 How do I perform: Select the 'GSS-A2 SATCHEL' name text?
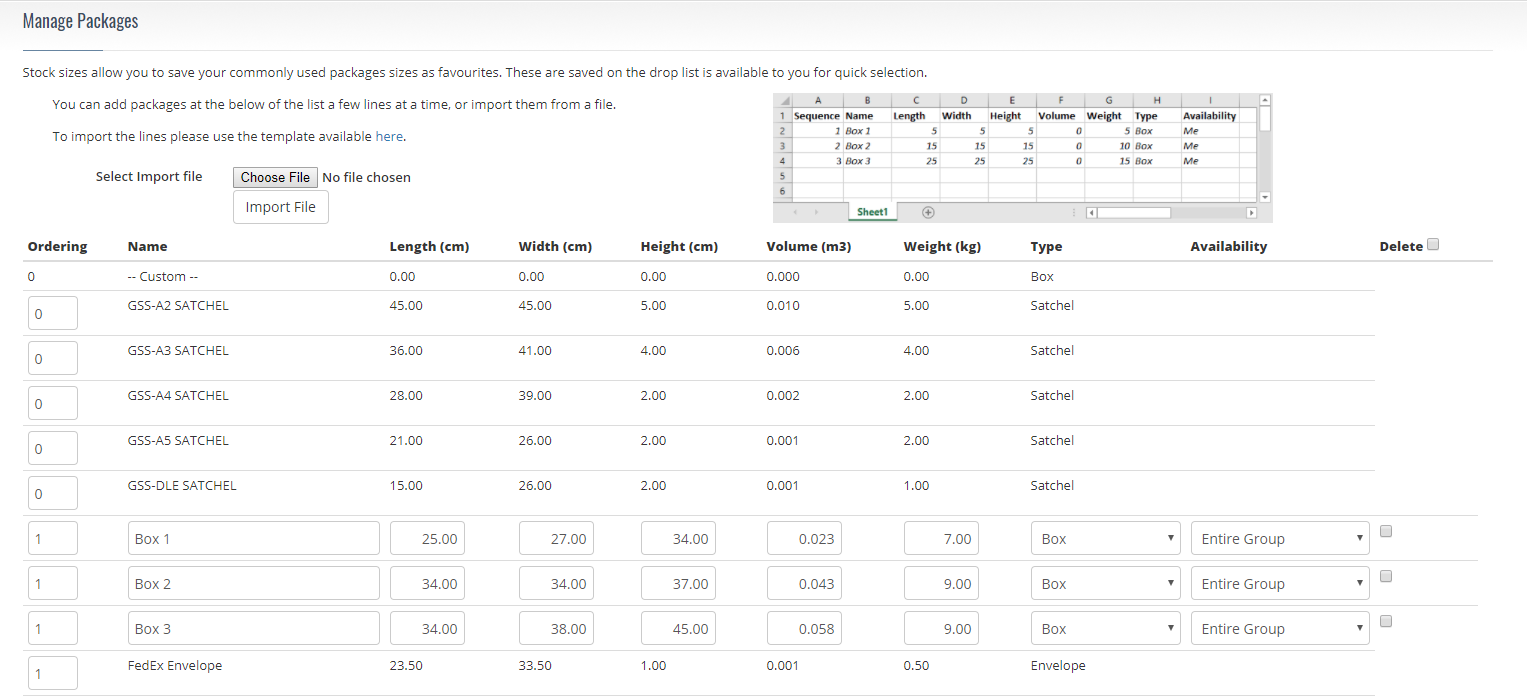click(x=178, y=305)
